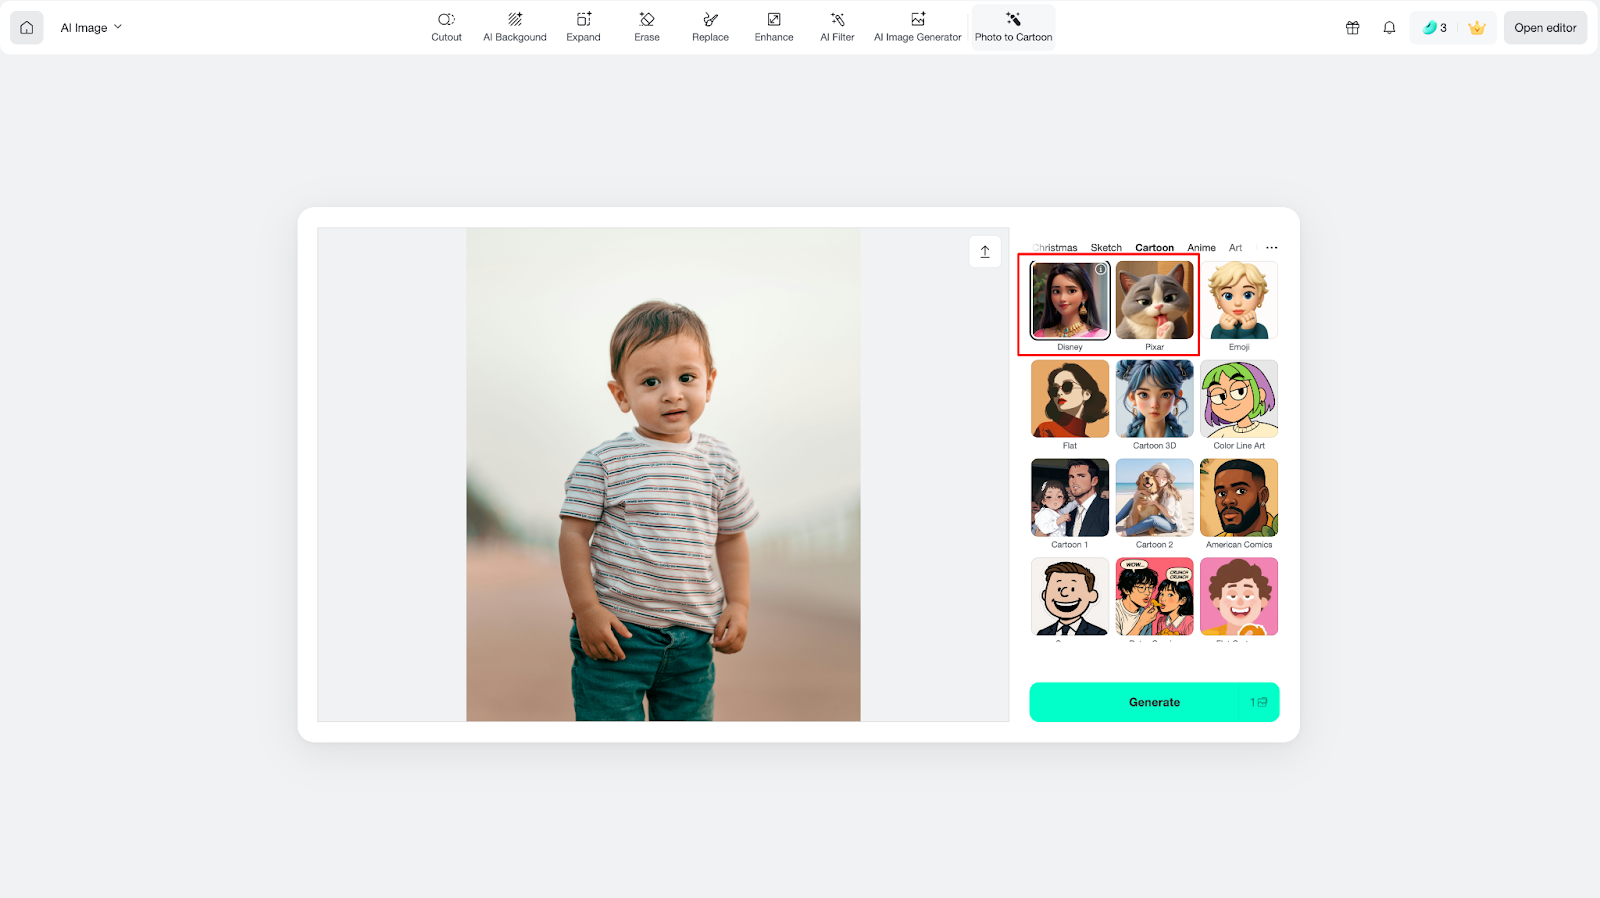Open the notifications bell
This screenshot has width=1600, height=898.
(1389, 28)
